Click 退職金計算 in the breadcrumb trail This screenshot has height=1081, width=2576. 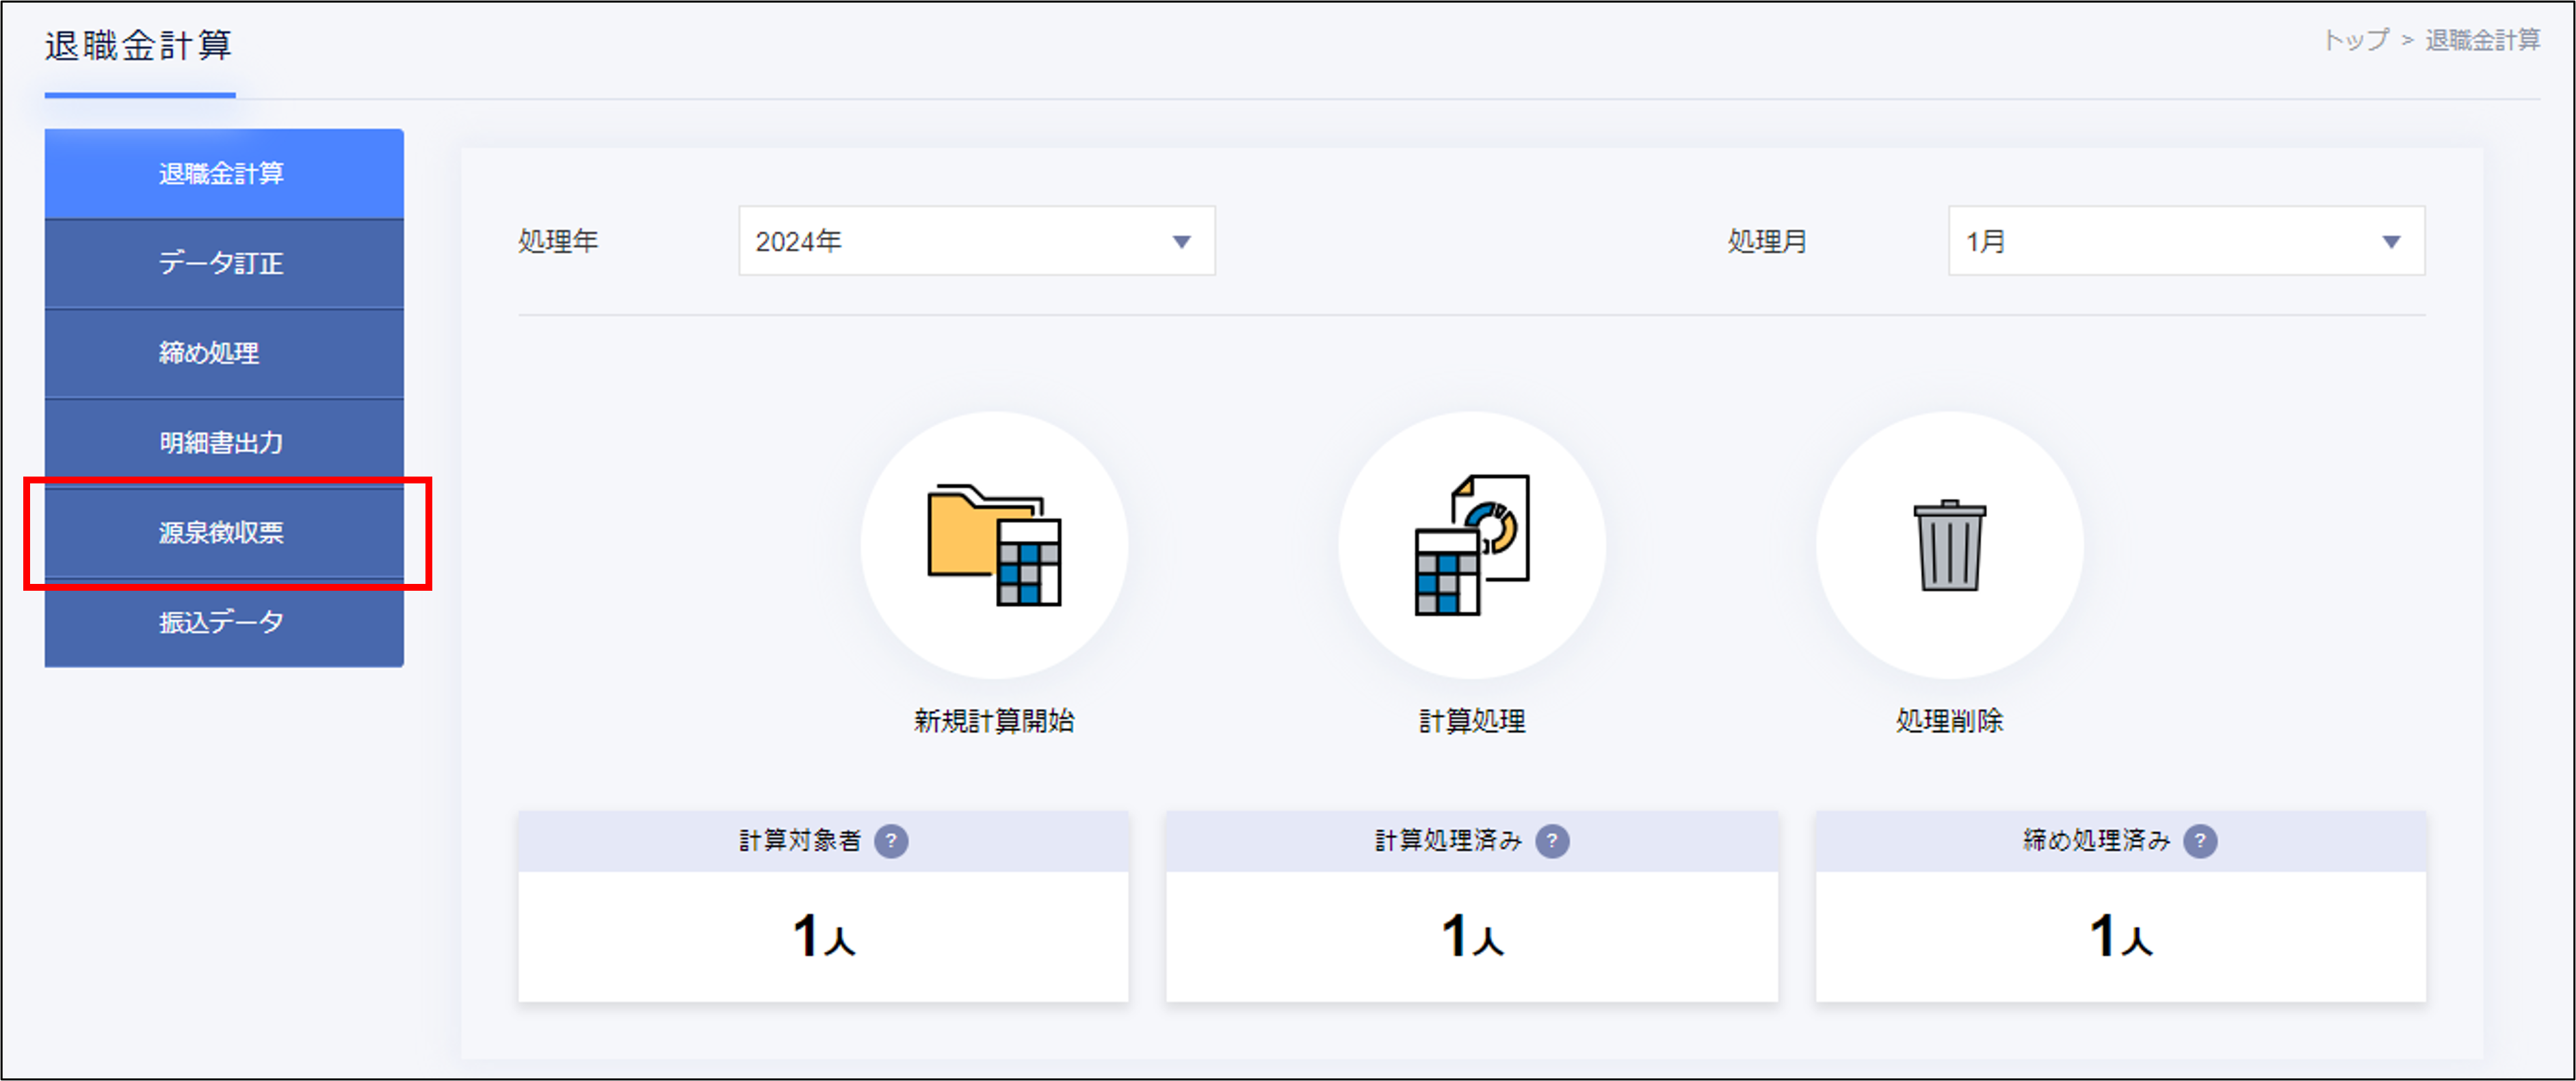2486,41
